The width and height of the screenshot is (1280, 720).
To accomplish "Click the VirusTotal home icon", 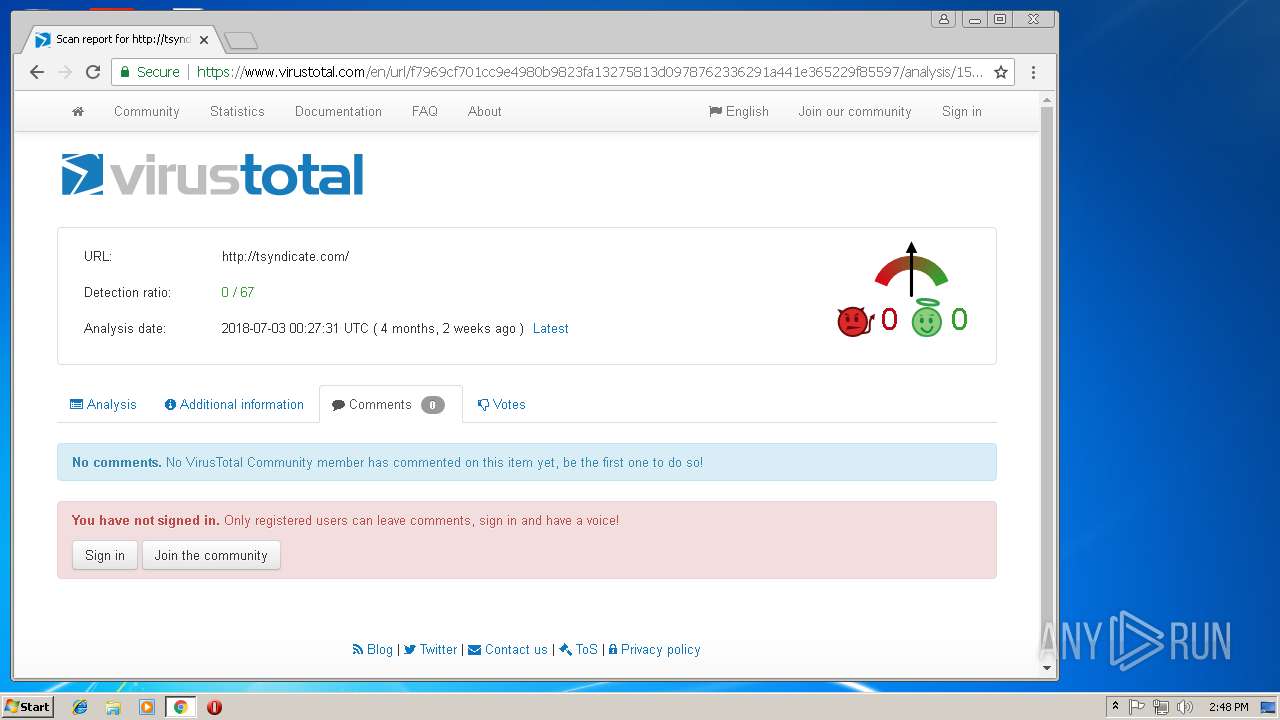I will (x=78, y=111).
